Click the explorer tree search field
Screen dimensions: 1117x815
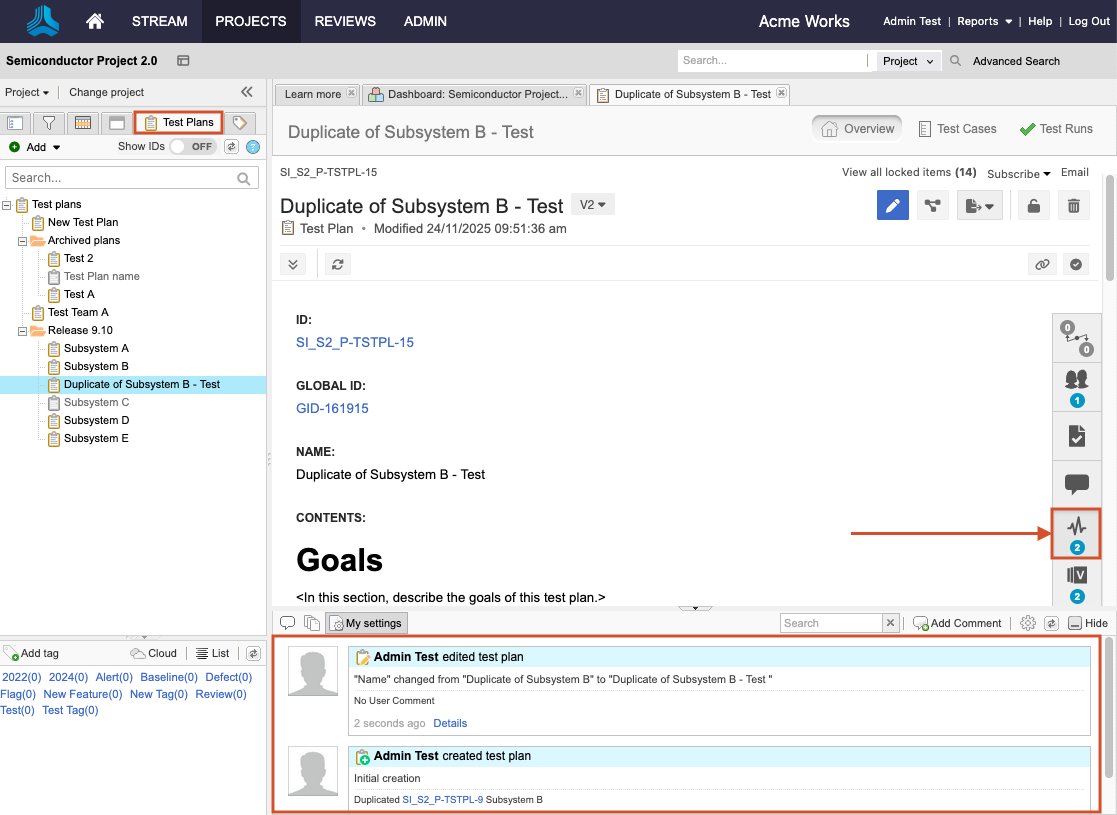(x=120, y=178)
